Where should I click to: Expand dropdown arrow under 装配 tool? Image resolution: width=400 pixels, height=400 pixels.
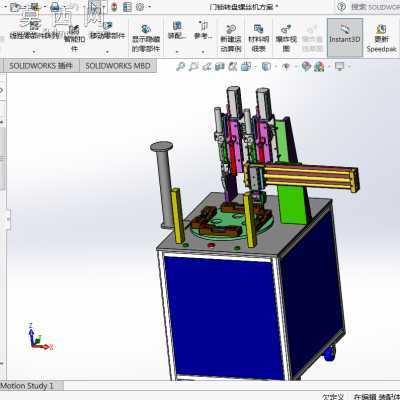[177, 52]
